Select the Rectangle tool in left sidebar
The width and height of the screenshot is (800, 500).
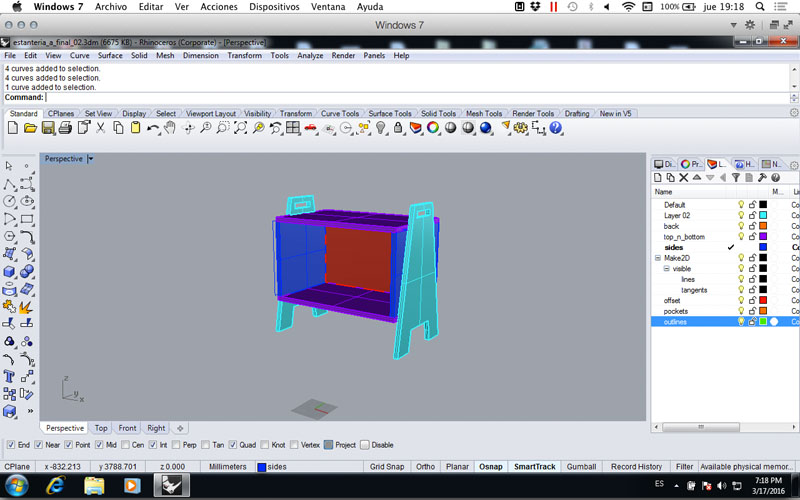click(27, 219)
